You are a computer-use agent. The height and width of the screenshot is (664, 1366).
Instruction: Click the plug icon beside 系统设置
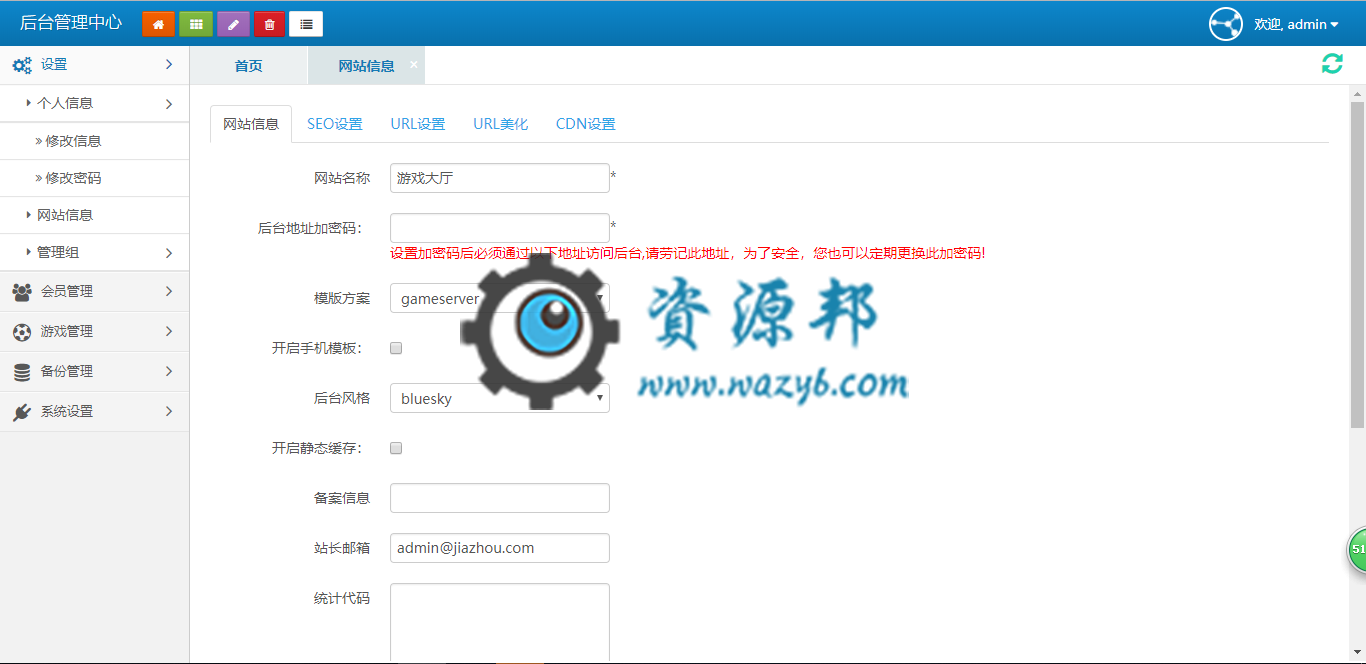coord(22,412)
